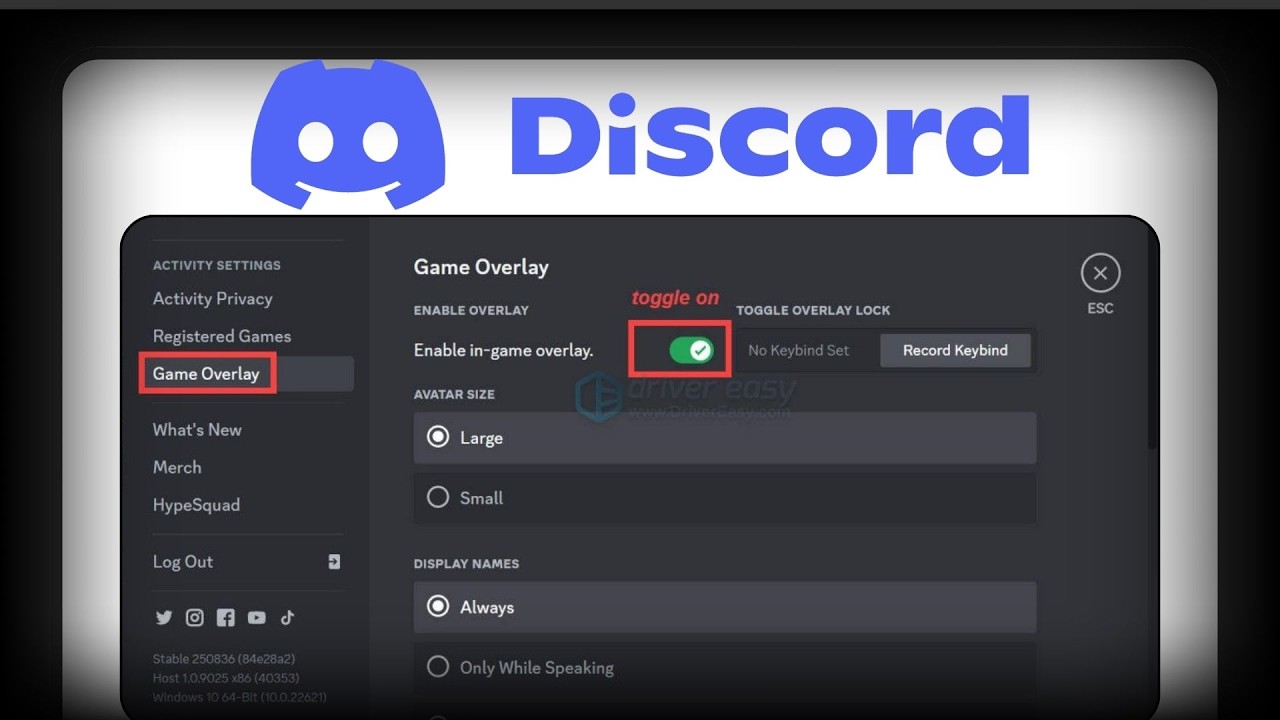
Task: Click Stable 250836 version text
Action: point(224,659)
